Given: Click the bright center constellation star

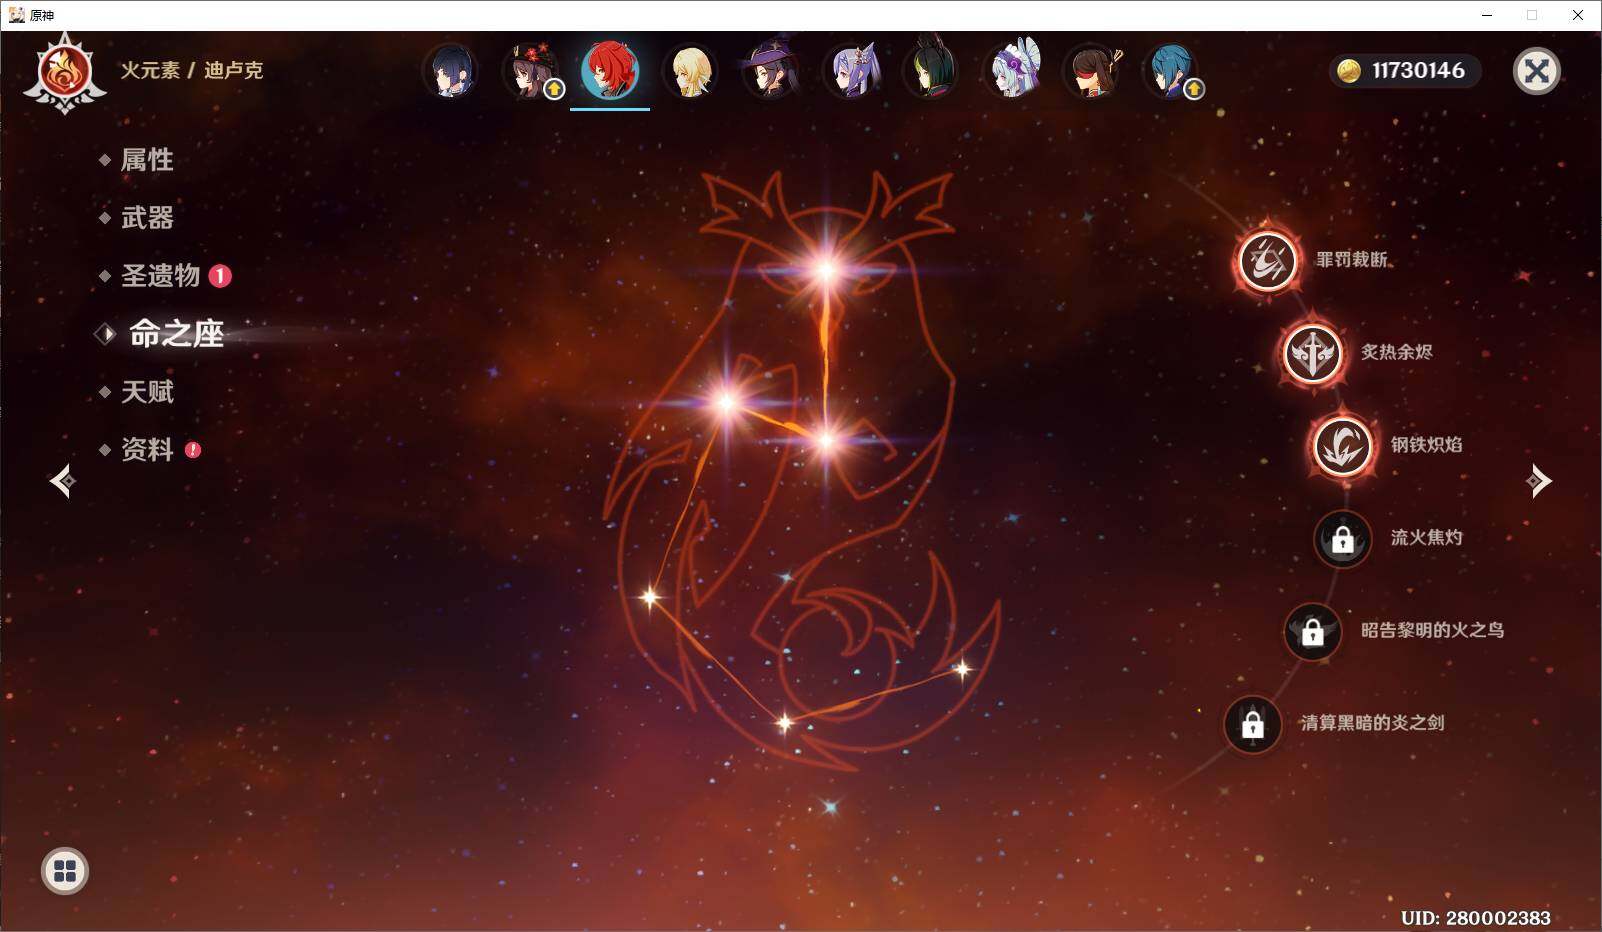Looking at the screenshot, I should [827, 439].
